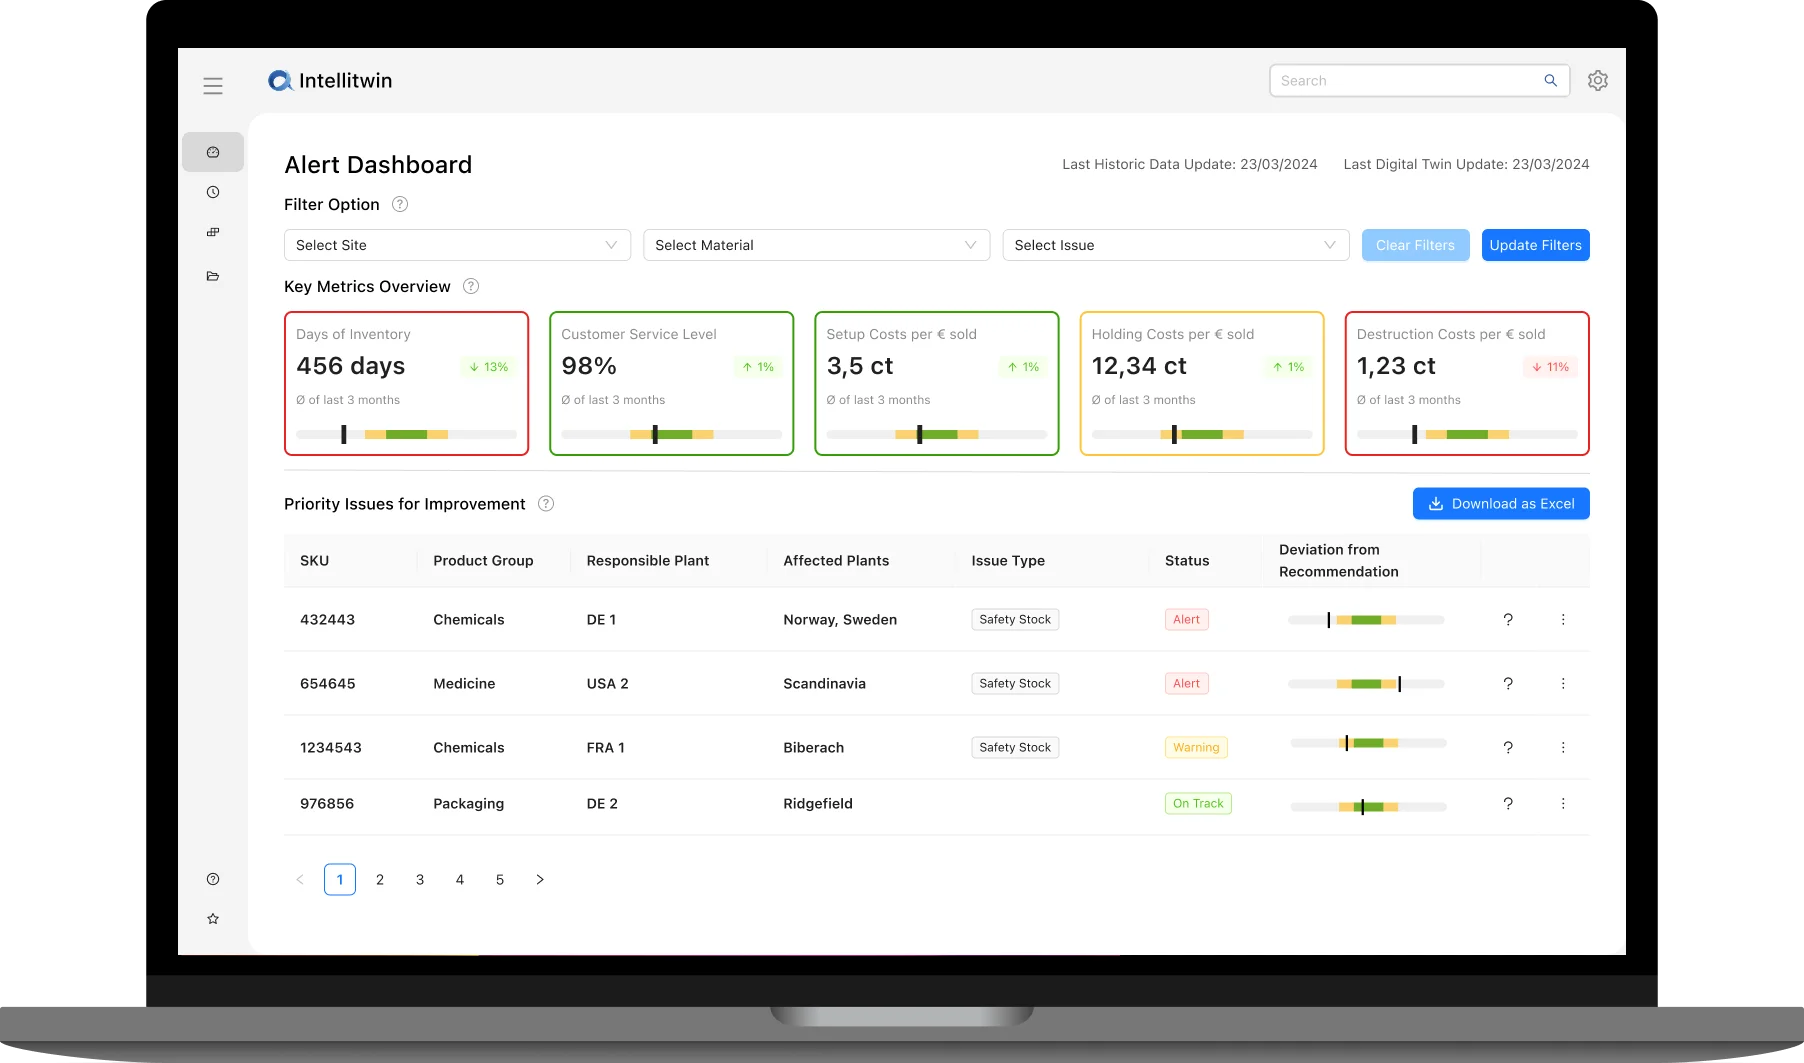Open the folder sidebar icon

pos(213,276)
